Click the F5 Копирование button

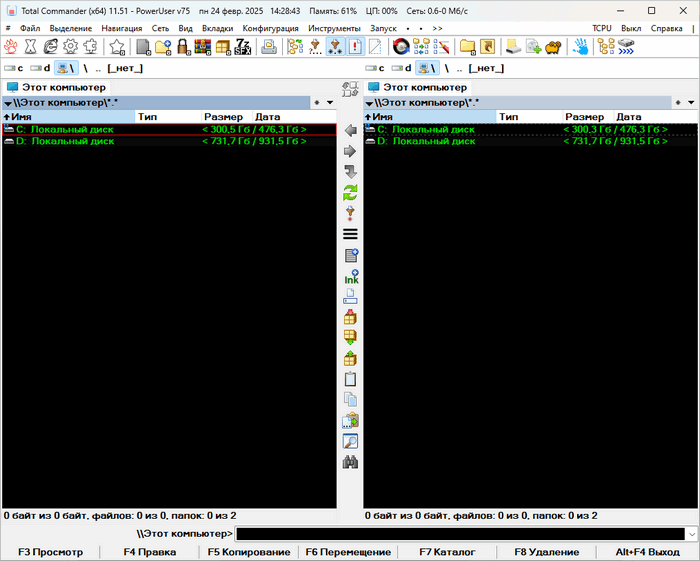(249, 552)
